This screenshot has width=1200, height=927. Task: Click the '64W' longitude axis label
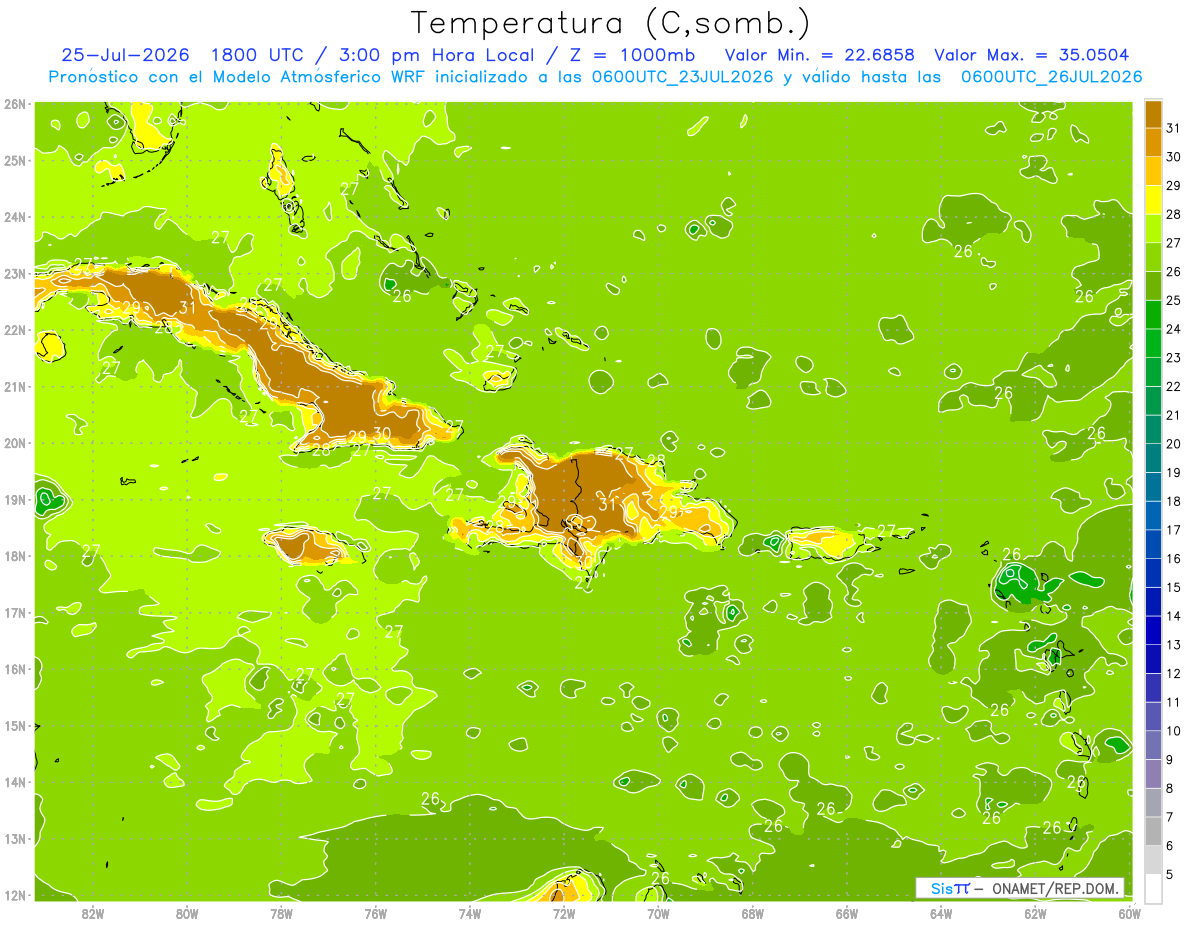click(941, 912)
